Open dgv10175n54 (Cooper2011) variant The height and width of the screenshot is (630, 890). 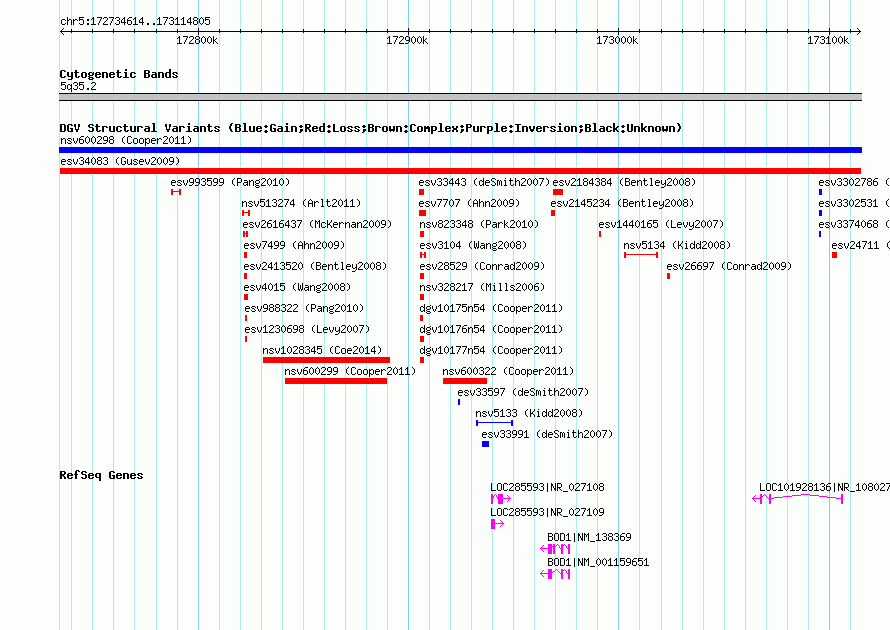tap(491, 308)
